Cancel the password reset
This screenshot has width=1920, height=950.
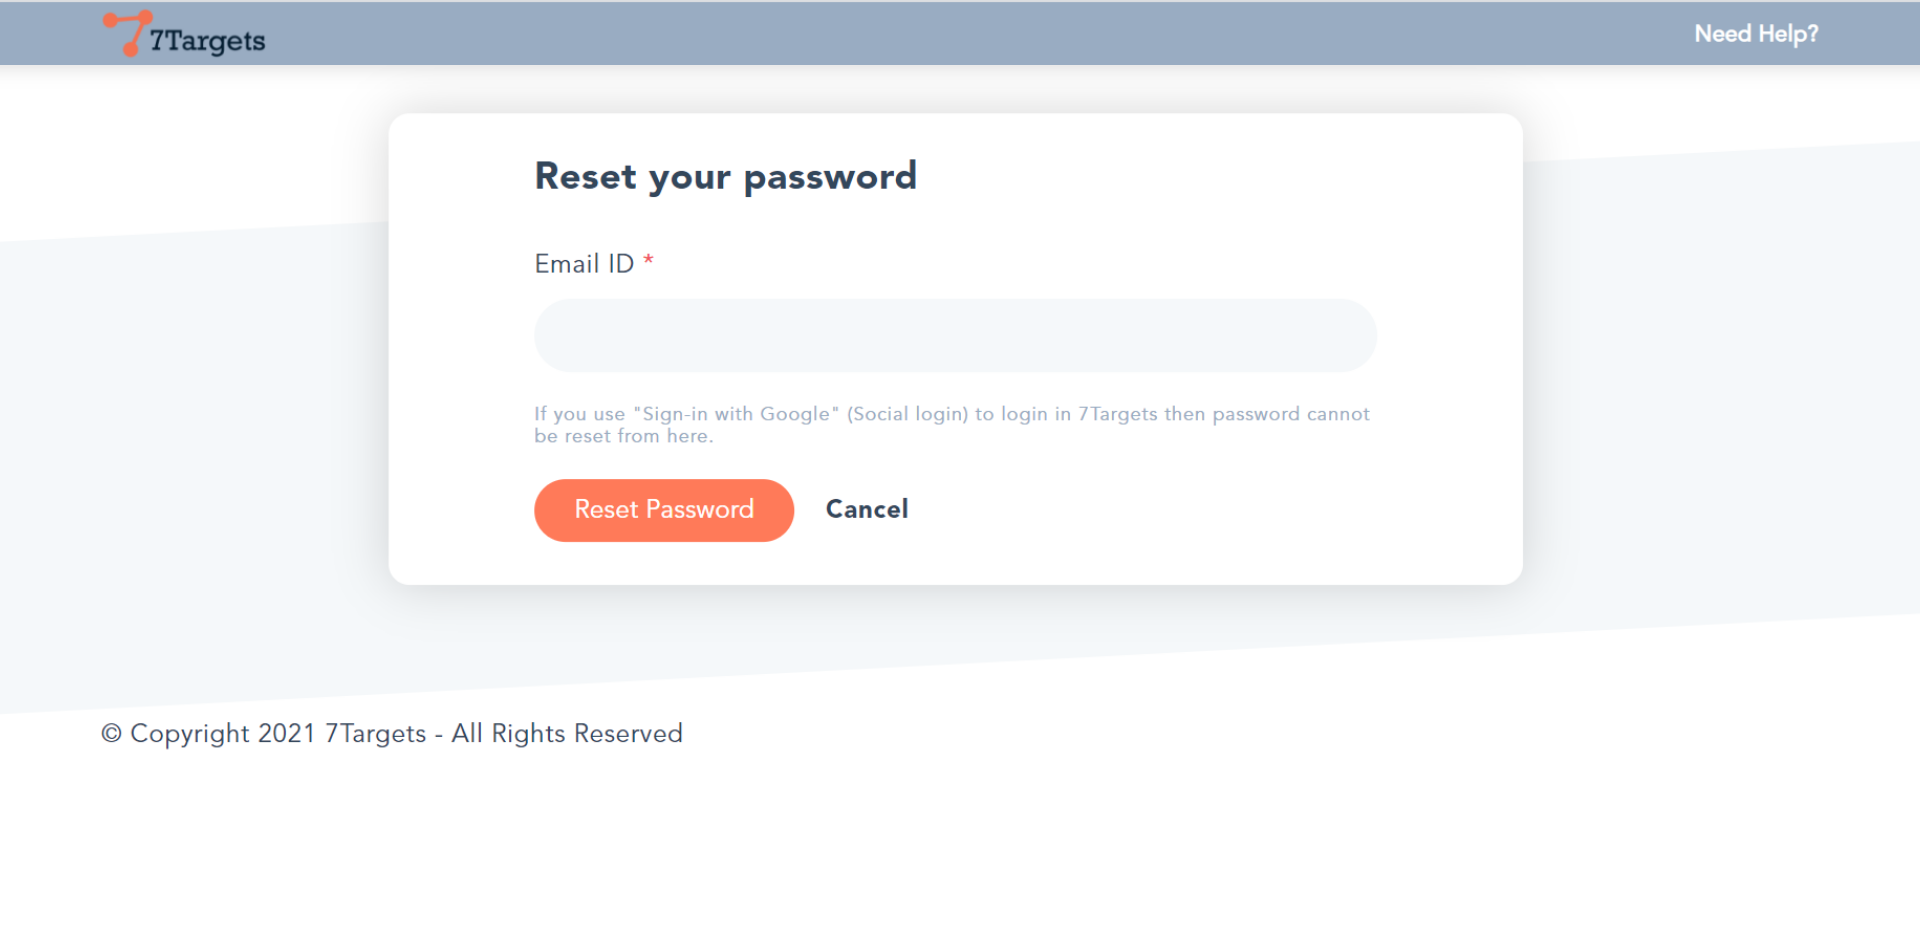866,509
